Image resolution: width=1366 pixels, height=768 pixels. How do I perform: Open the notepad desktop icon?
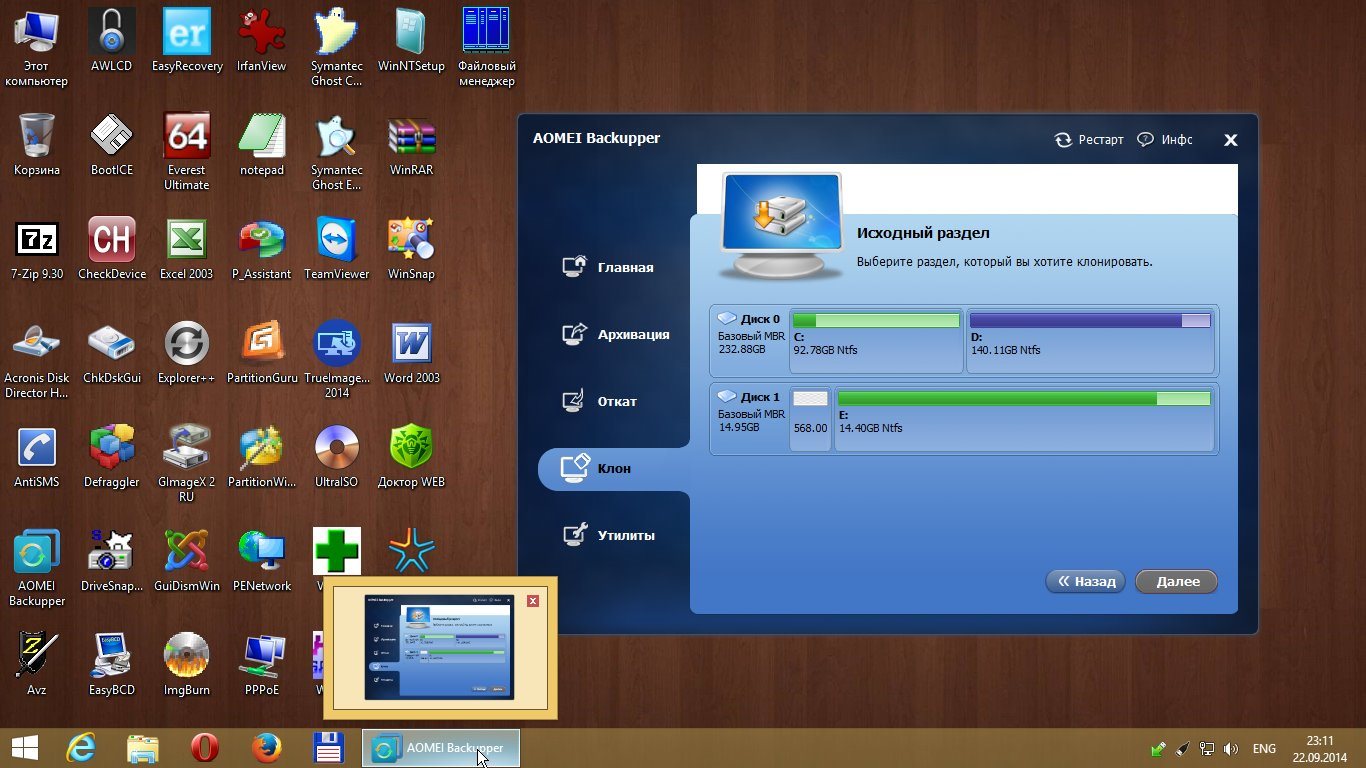pyautogui.click(x=262, y=145)
